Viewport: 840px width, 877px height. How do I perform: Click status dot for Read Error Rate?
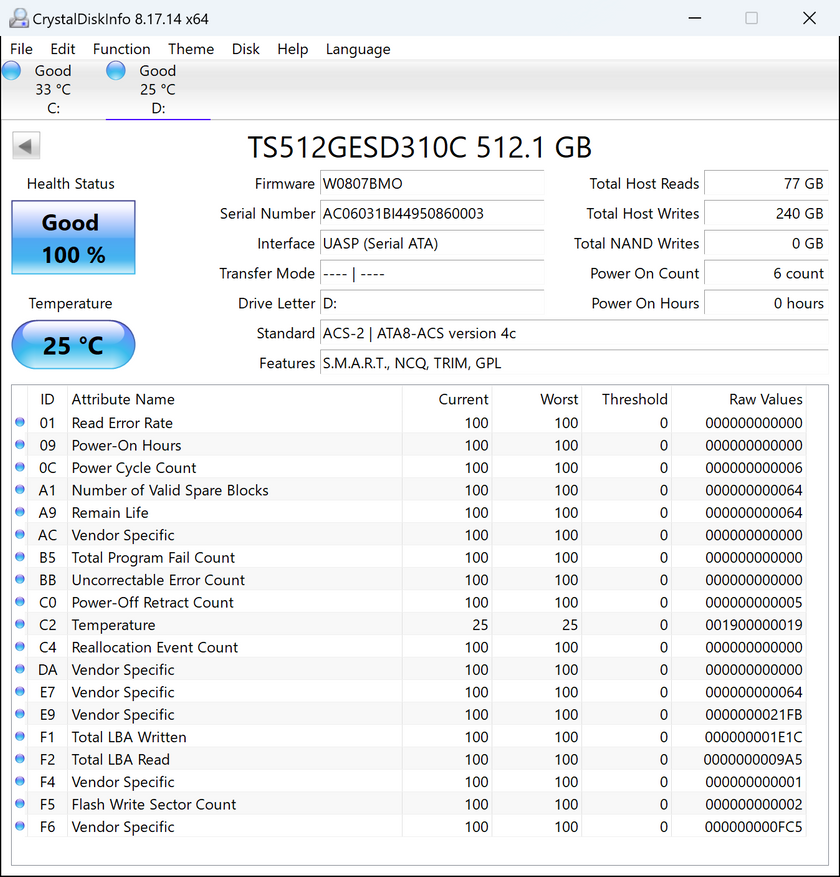20,423
